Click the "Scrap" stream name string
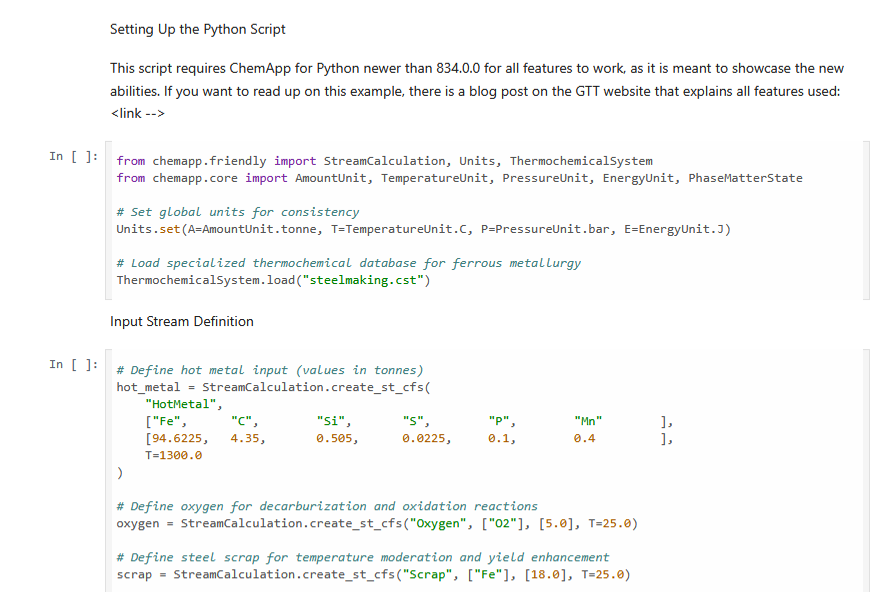Screen dimensions: 887x592 pos(427,574)
